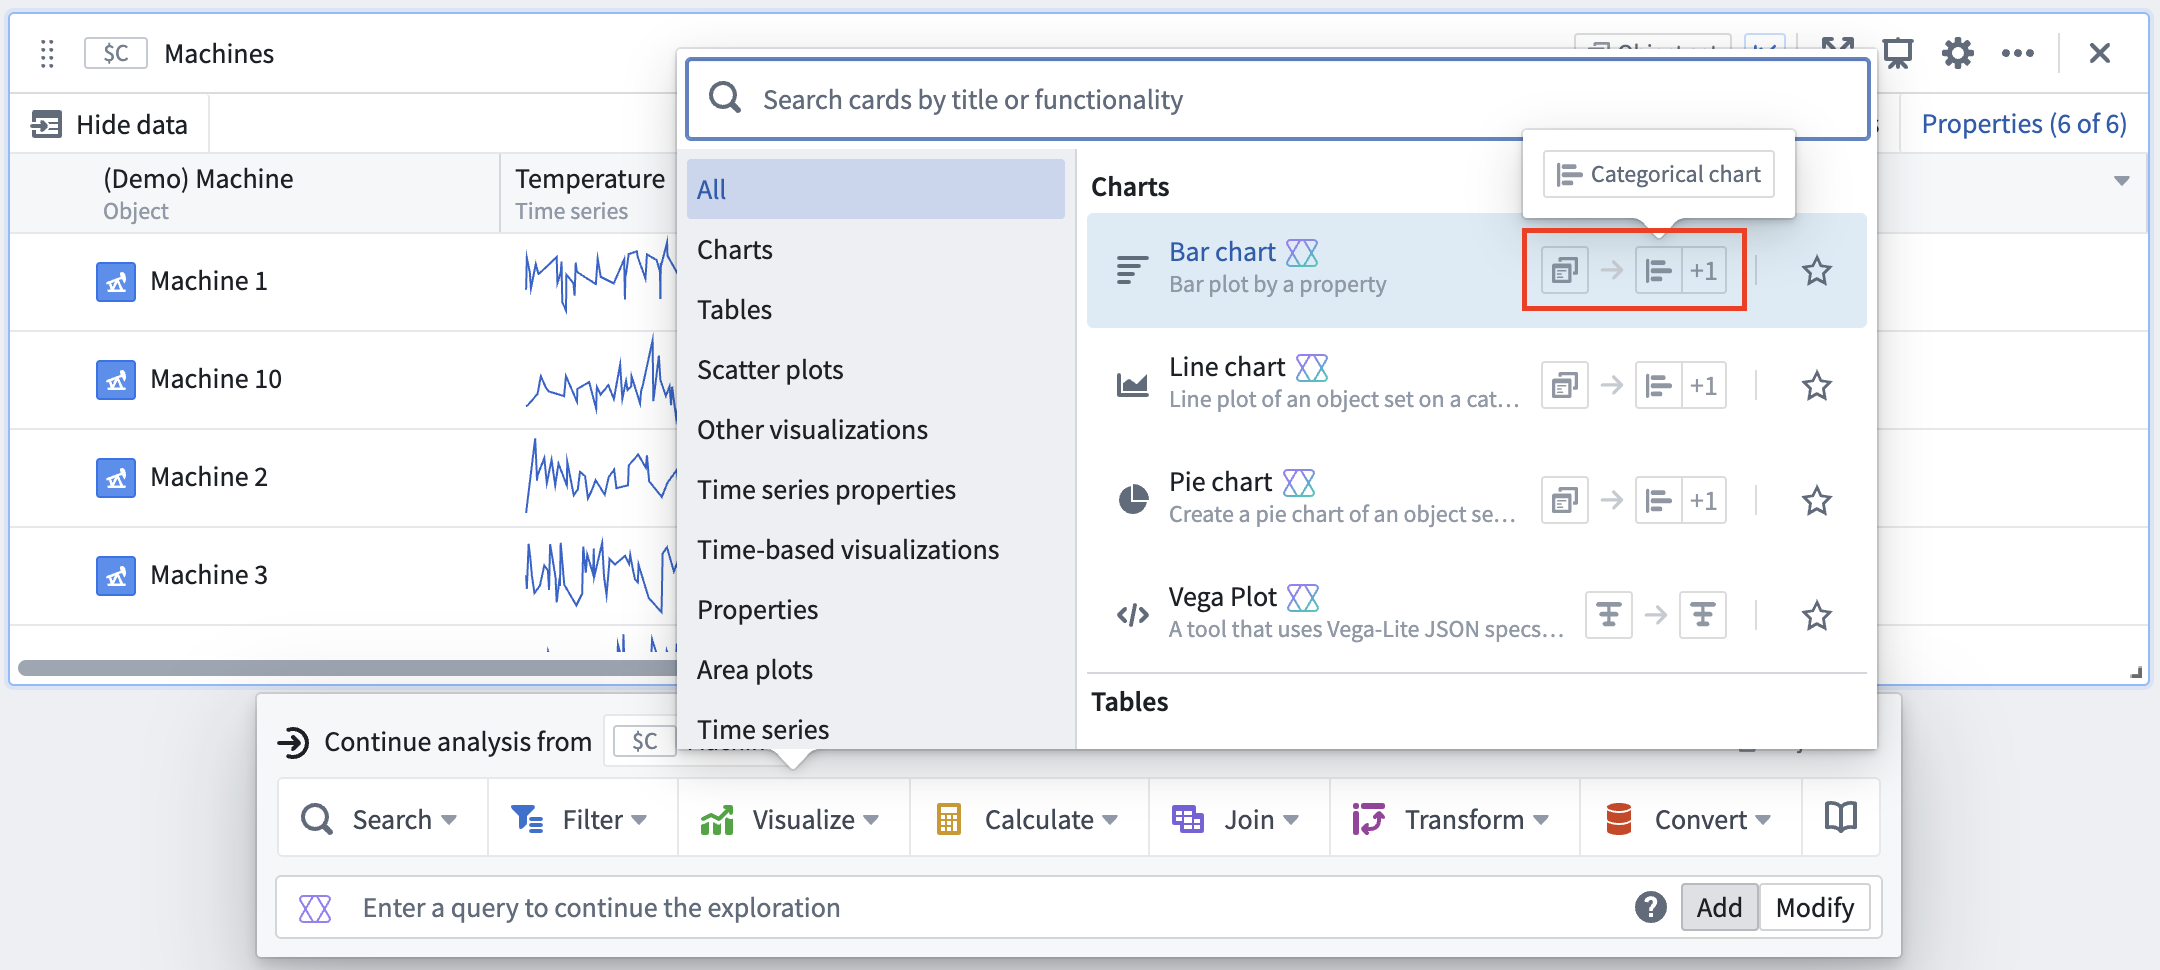The image size is (2160, 970).
Task: Click the categorical chart output icon on Pie chart
Action: 1658,501
